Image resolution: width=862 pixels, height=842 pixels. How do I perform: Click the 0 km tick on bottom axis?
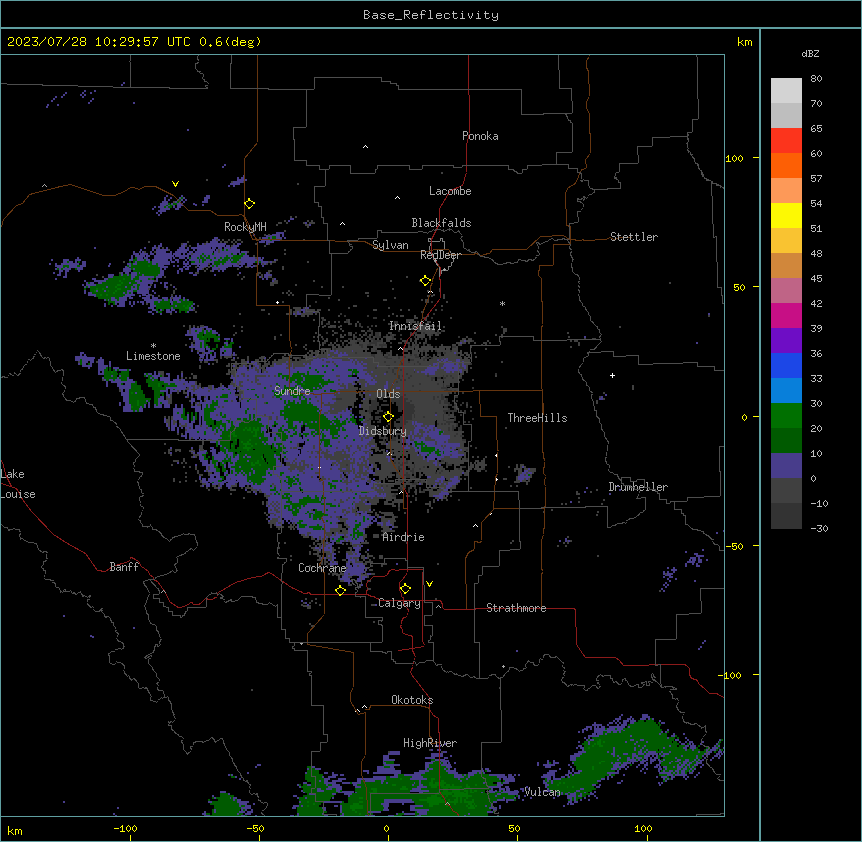pos(386,828)
